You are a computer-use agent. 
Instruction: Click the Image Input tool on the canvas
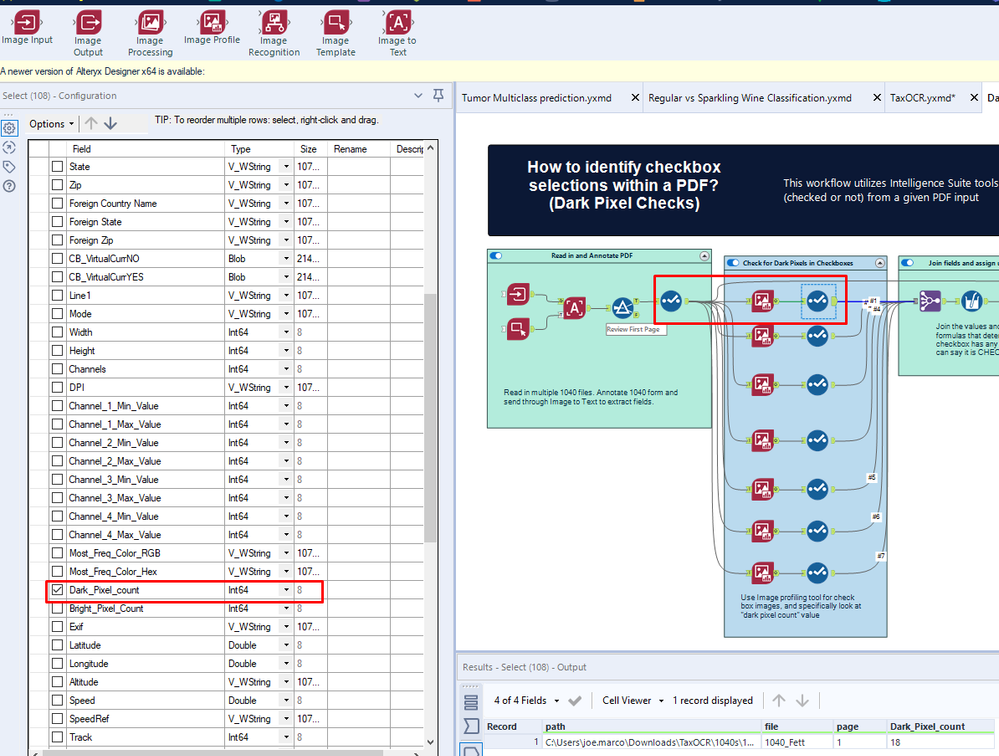(x=518, y=294)
